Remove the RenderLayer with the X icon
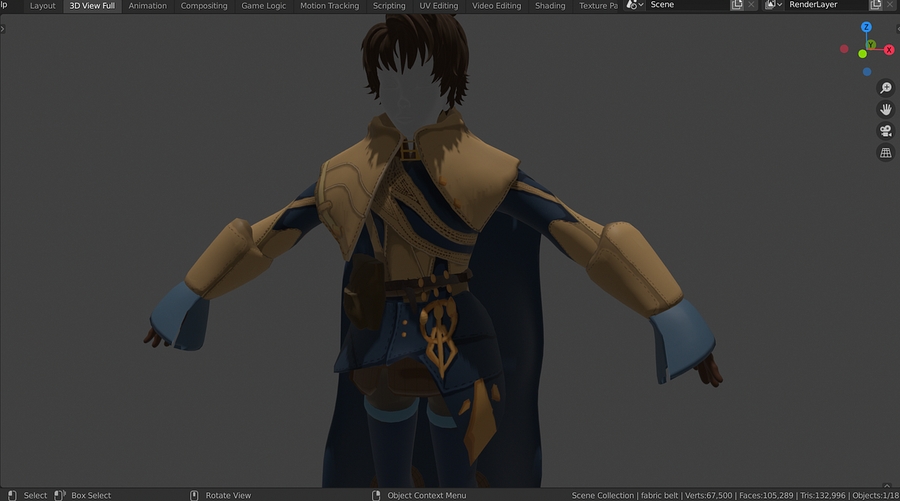The height and width of the screenshot is (501, 900). tap(892, 5)
